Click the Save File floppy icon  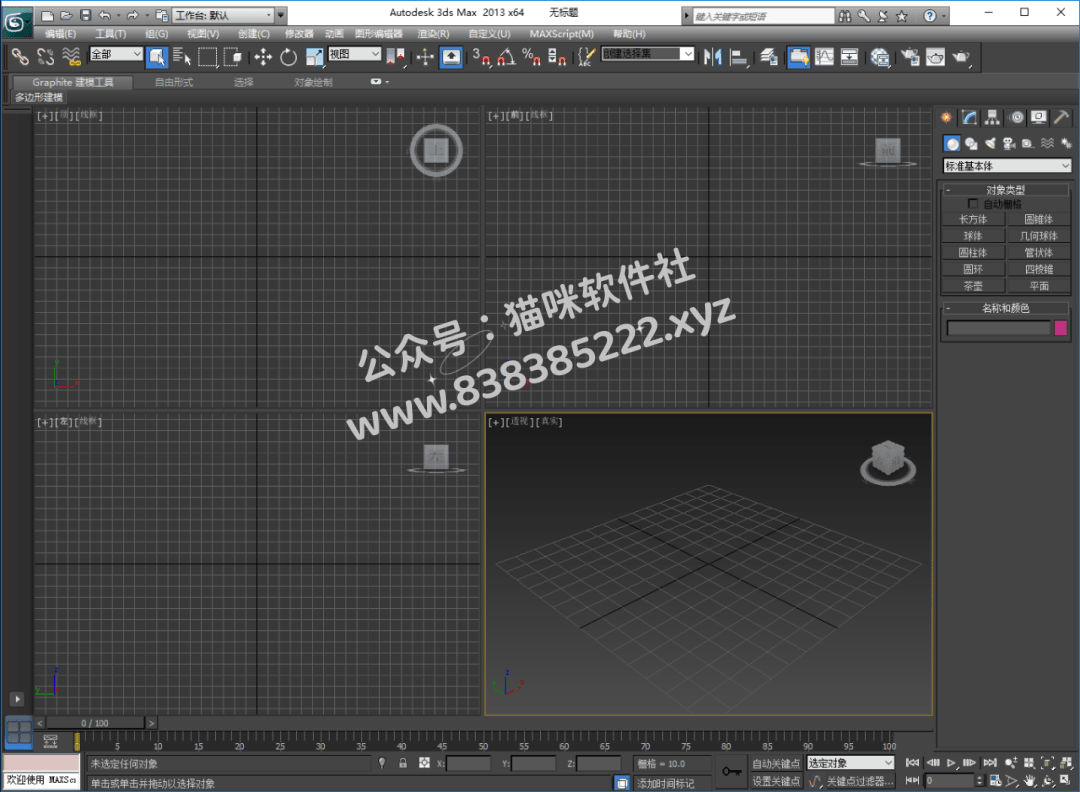pyautogui.click(x=85, y=15)
